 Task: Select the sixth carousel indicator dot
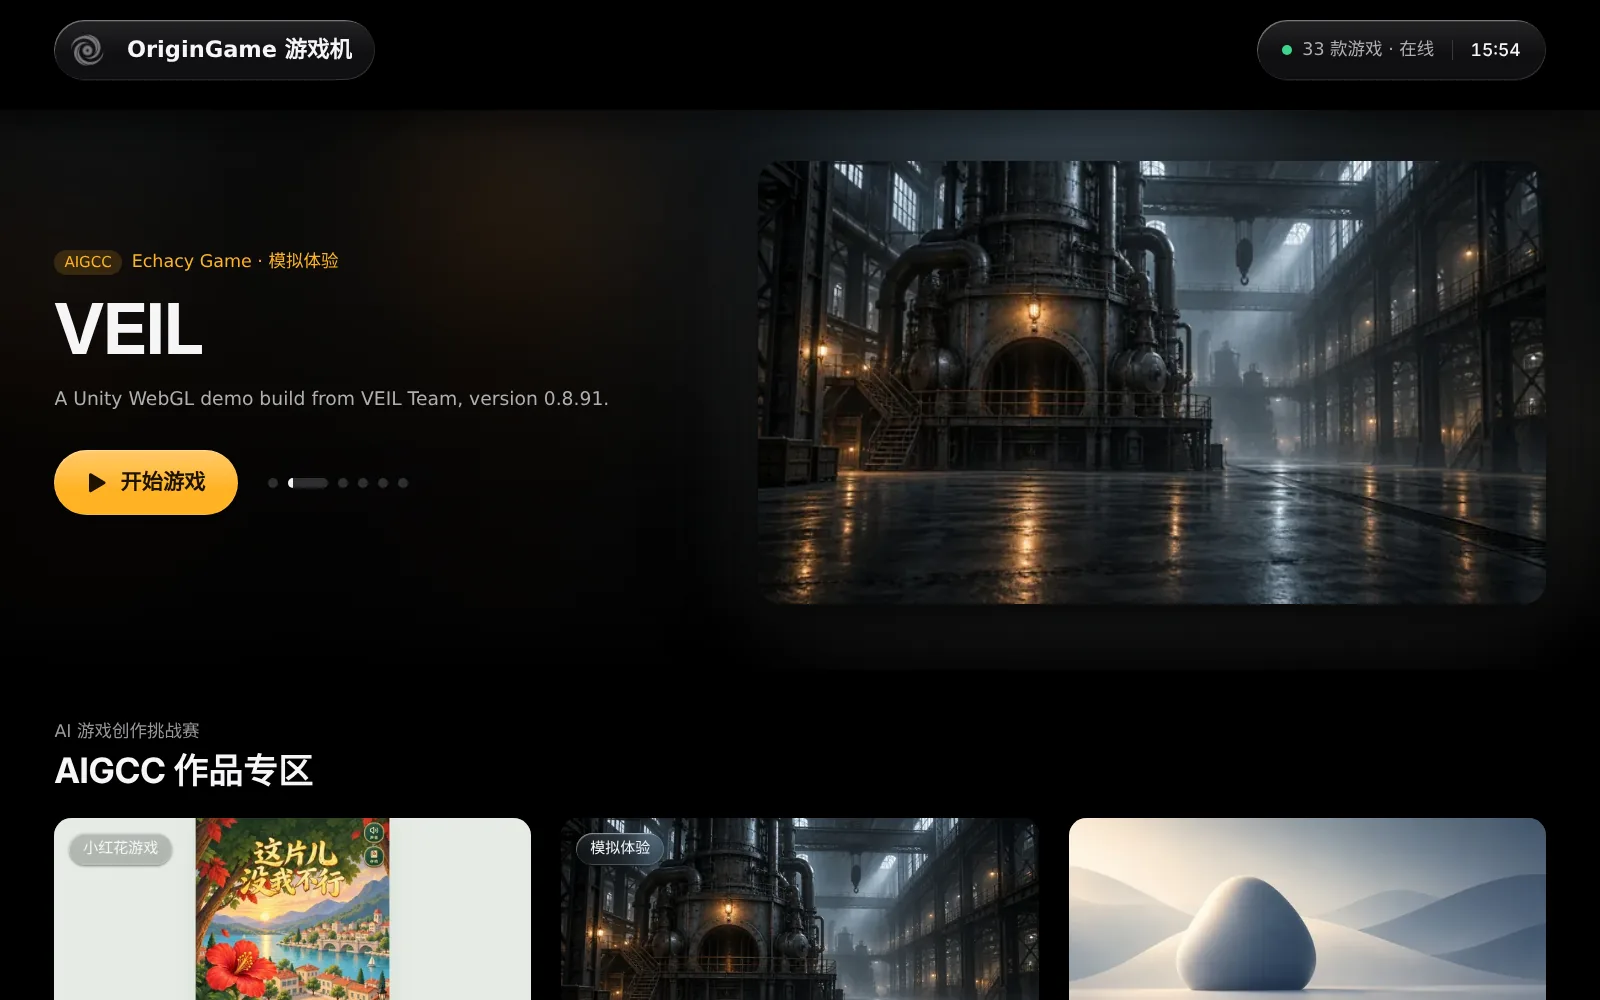pyautogui.click(x=403, y=483)
